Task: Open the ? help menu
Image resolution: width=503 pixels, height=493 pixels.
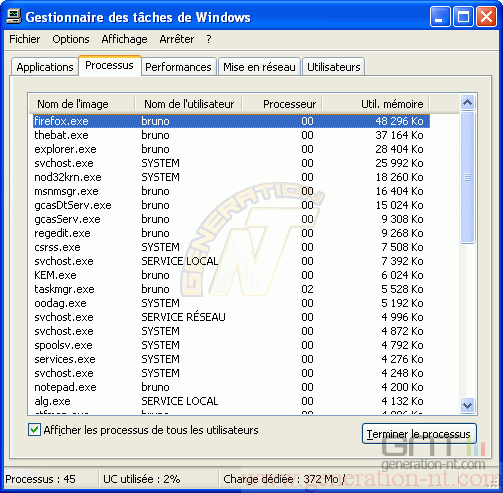Action: coord(209,39)
